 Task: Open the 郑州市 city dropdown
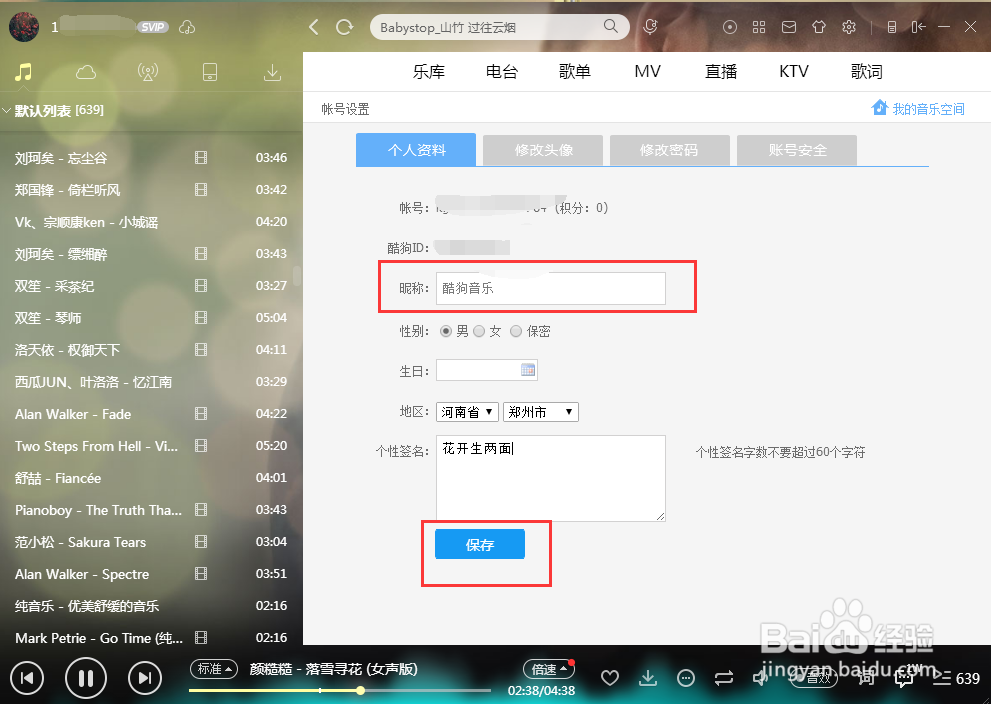[x=540, y=412]
